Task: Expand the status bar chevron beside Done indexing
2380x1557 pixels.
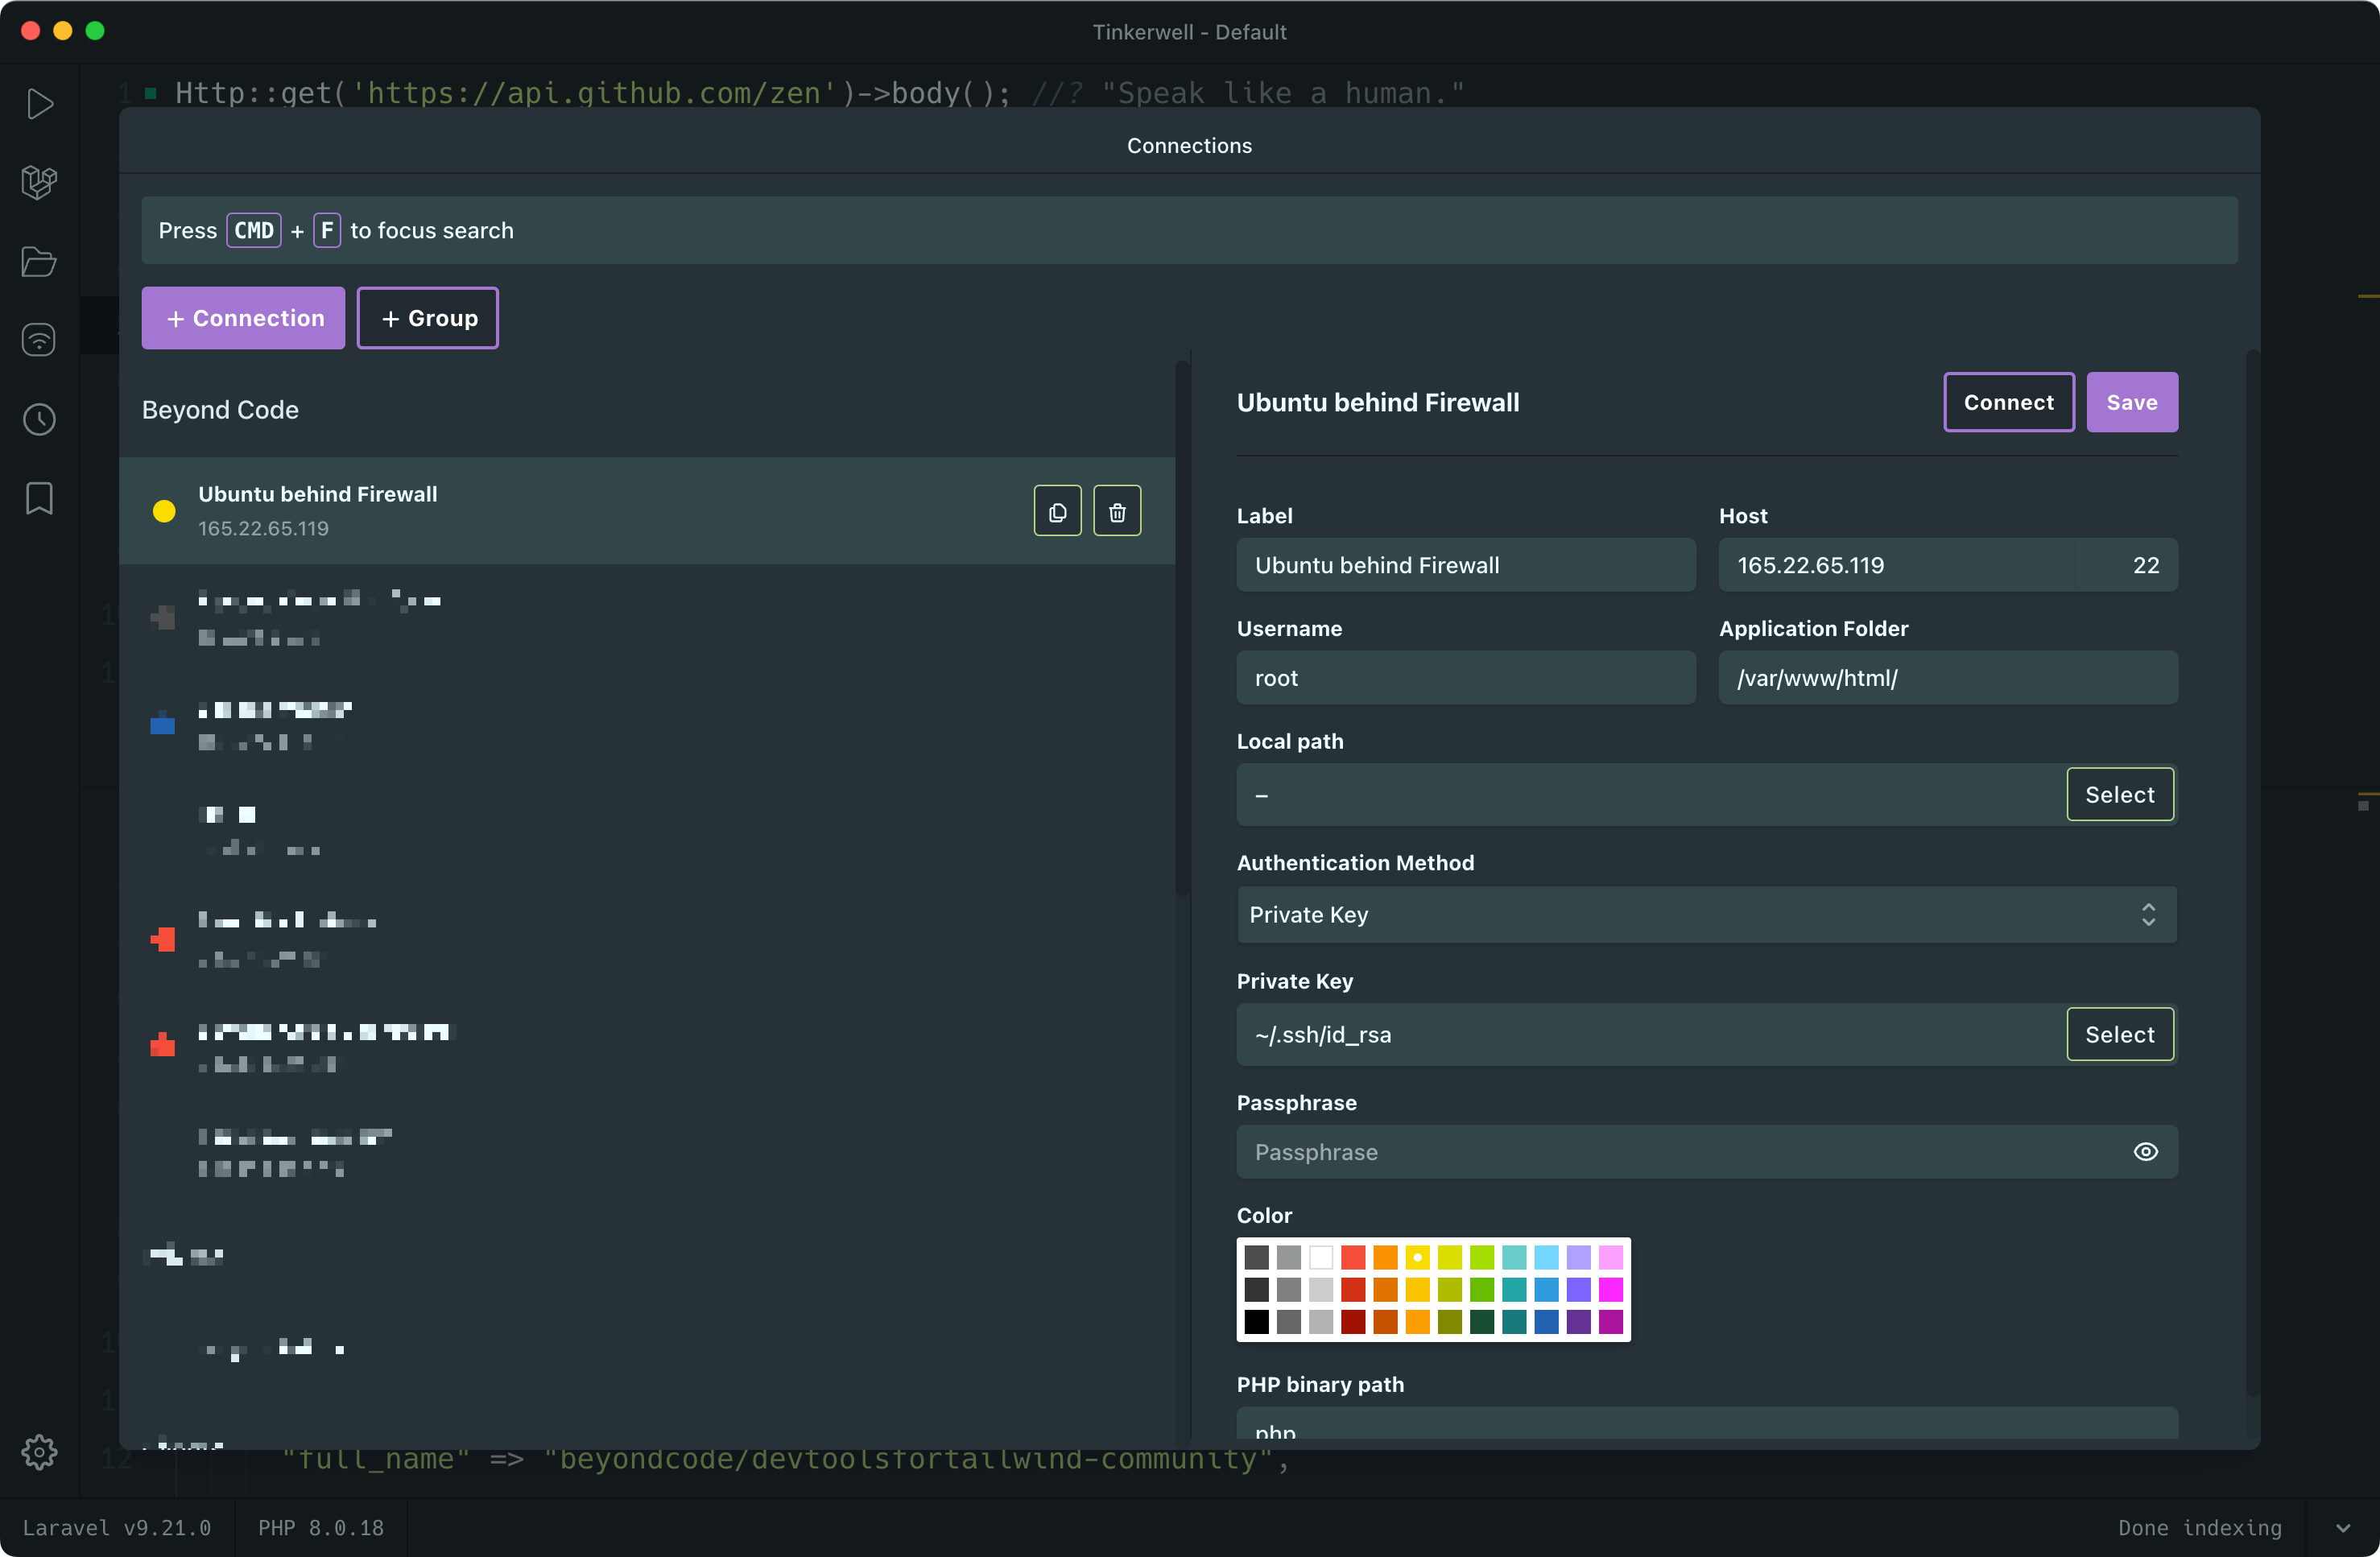Action: [x=2342, y=1527]
